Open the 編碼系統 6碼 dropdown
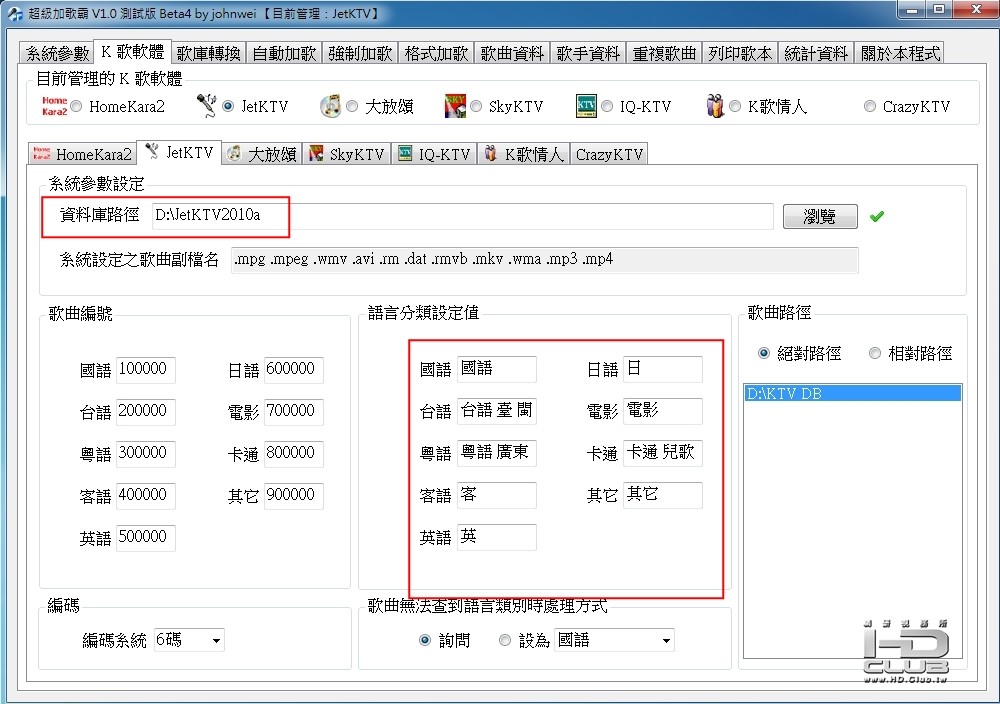Viewport: 1000px width, 704px height. tap(189, 640)
